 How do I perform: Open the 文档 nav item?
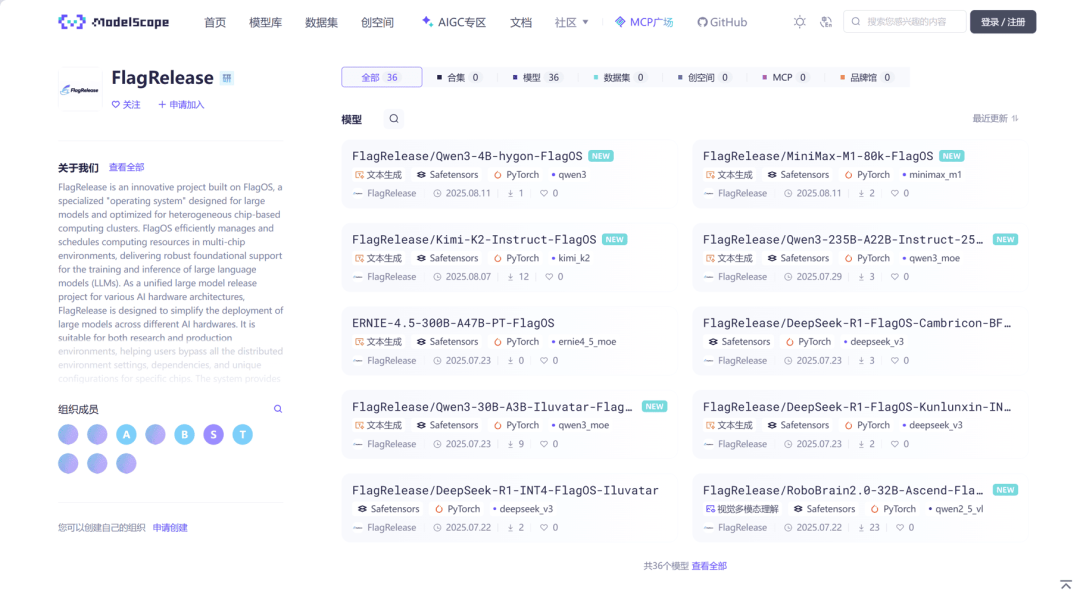pos(521,22)
